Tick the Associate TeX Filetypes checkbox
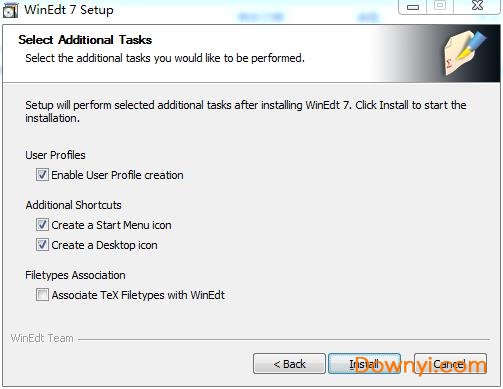The height and width of the screenshot is (389, 503). pos(42,295)
